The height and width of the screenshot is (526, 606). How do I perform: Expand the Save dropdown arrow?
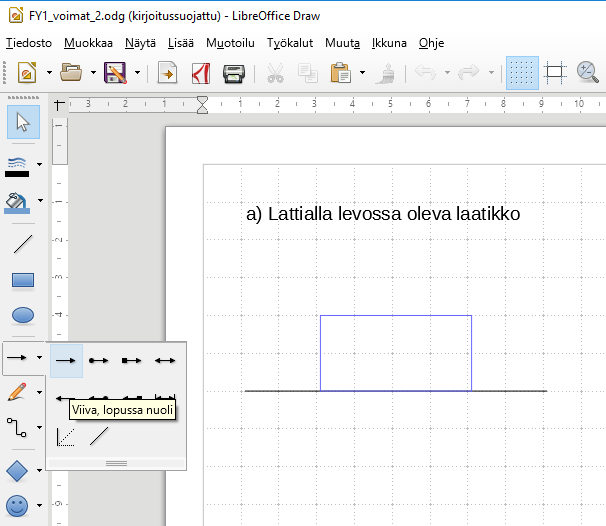click(137, 72)
